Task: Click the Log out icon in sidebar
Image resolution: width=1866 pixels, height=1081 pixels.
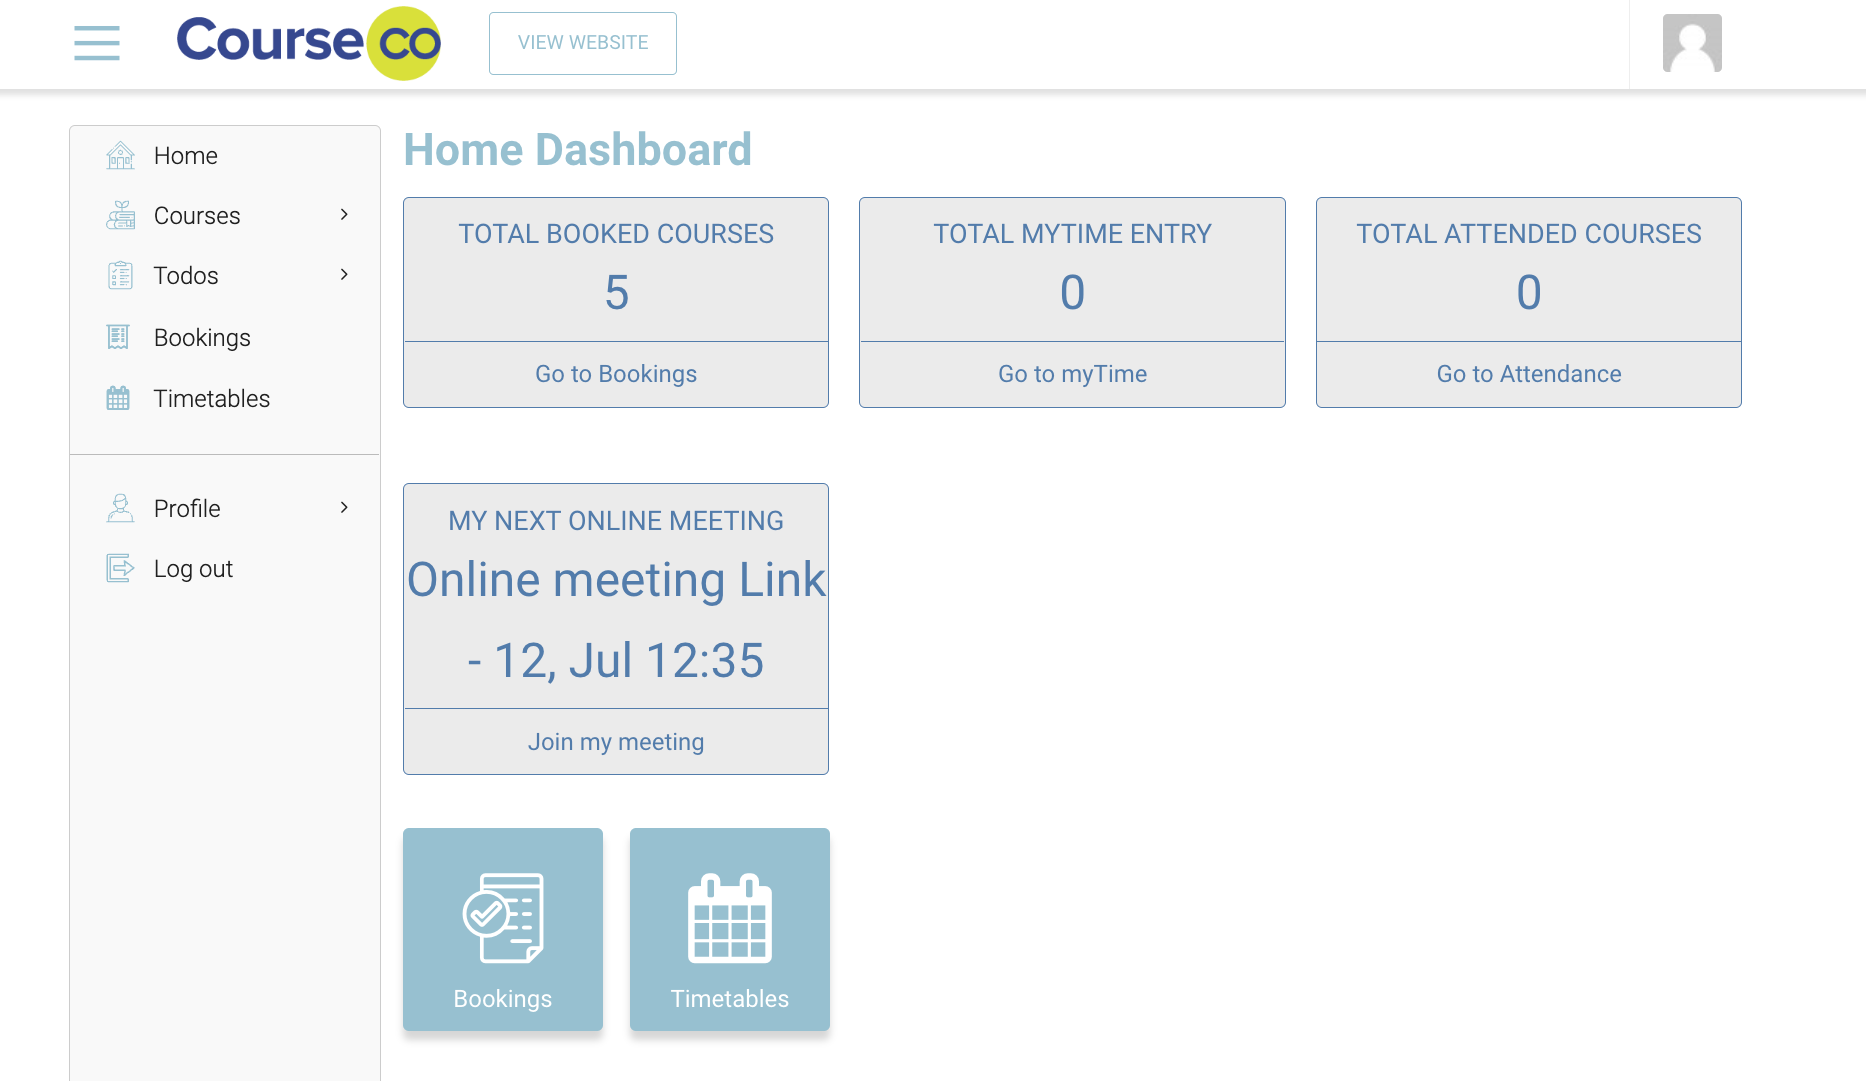Action: tap(120, 569)
